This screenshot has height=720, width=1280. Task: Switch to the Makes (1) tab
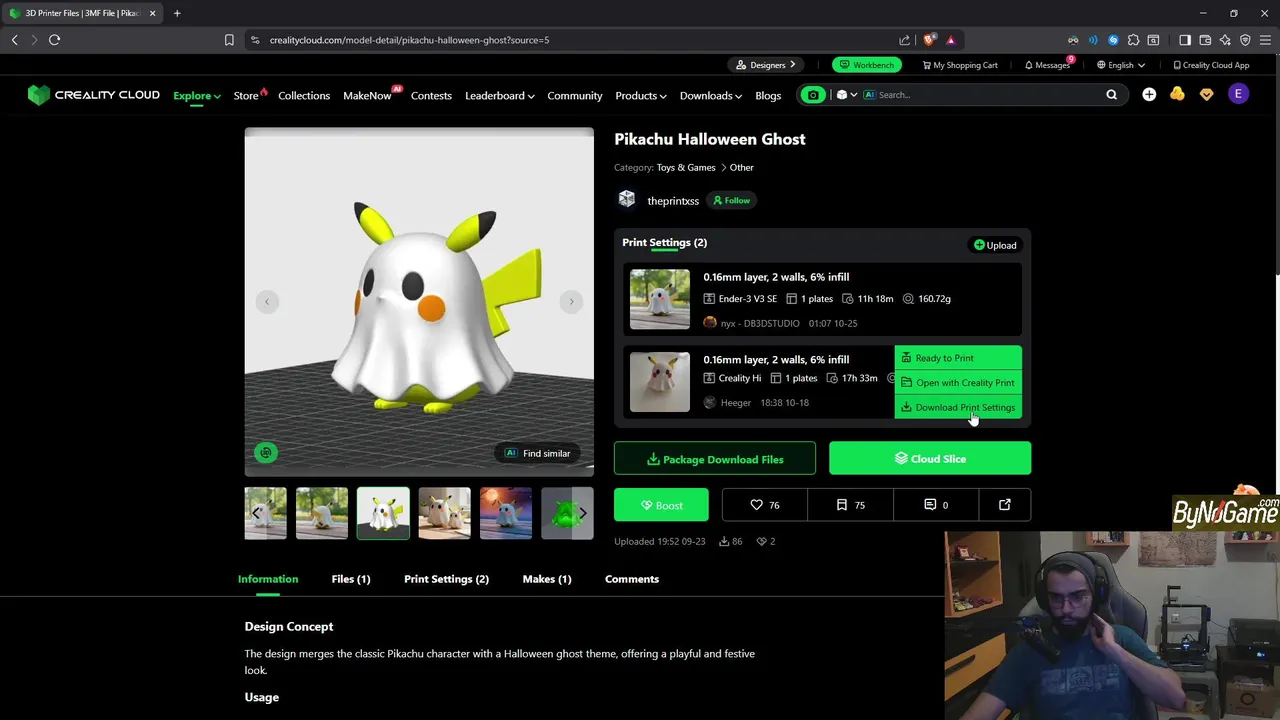coord(547,579)
